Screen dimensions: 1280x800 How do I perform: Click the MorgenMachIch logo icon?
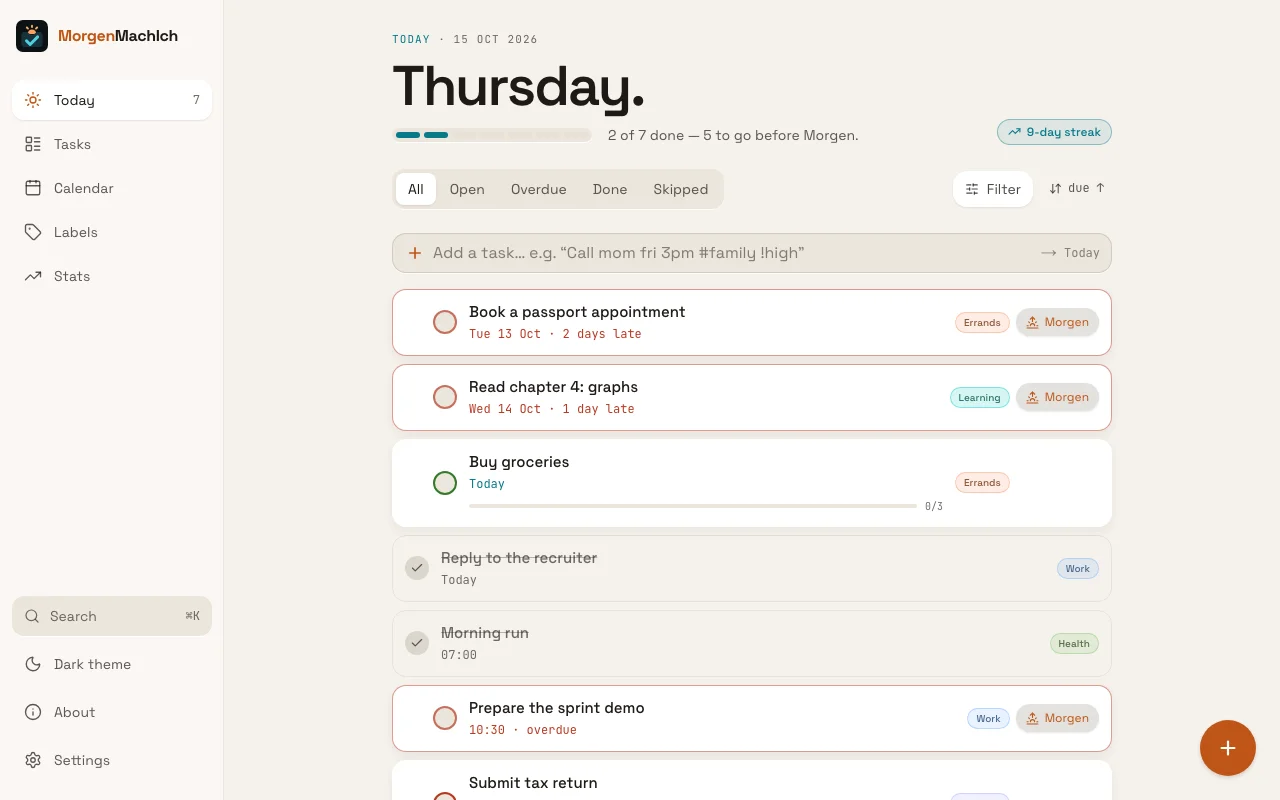coord(32,36)
